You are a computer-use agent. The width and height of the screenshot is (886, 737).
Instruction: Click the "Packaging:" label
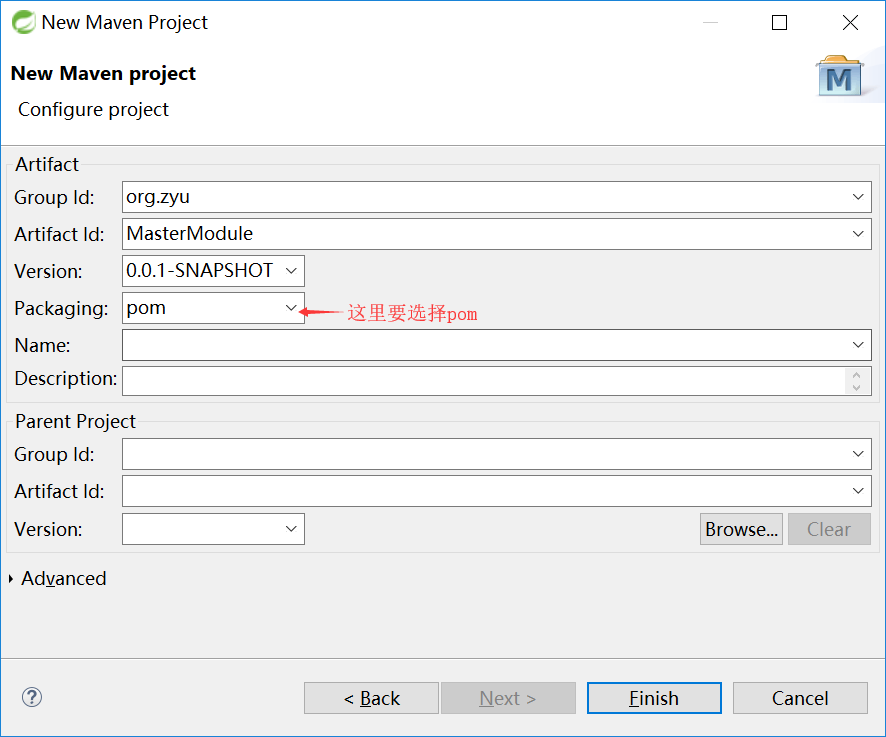pos(61,309)
